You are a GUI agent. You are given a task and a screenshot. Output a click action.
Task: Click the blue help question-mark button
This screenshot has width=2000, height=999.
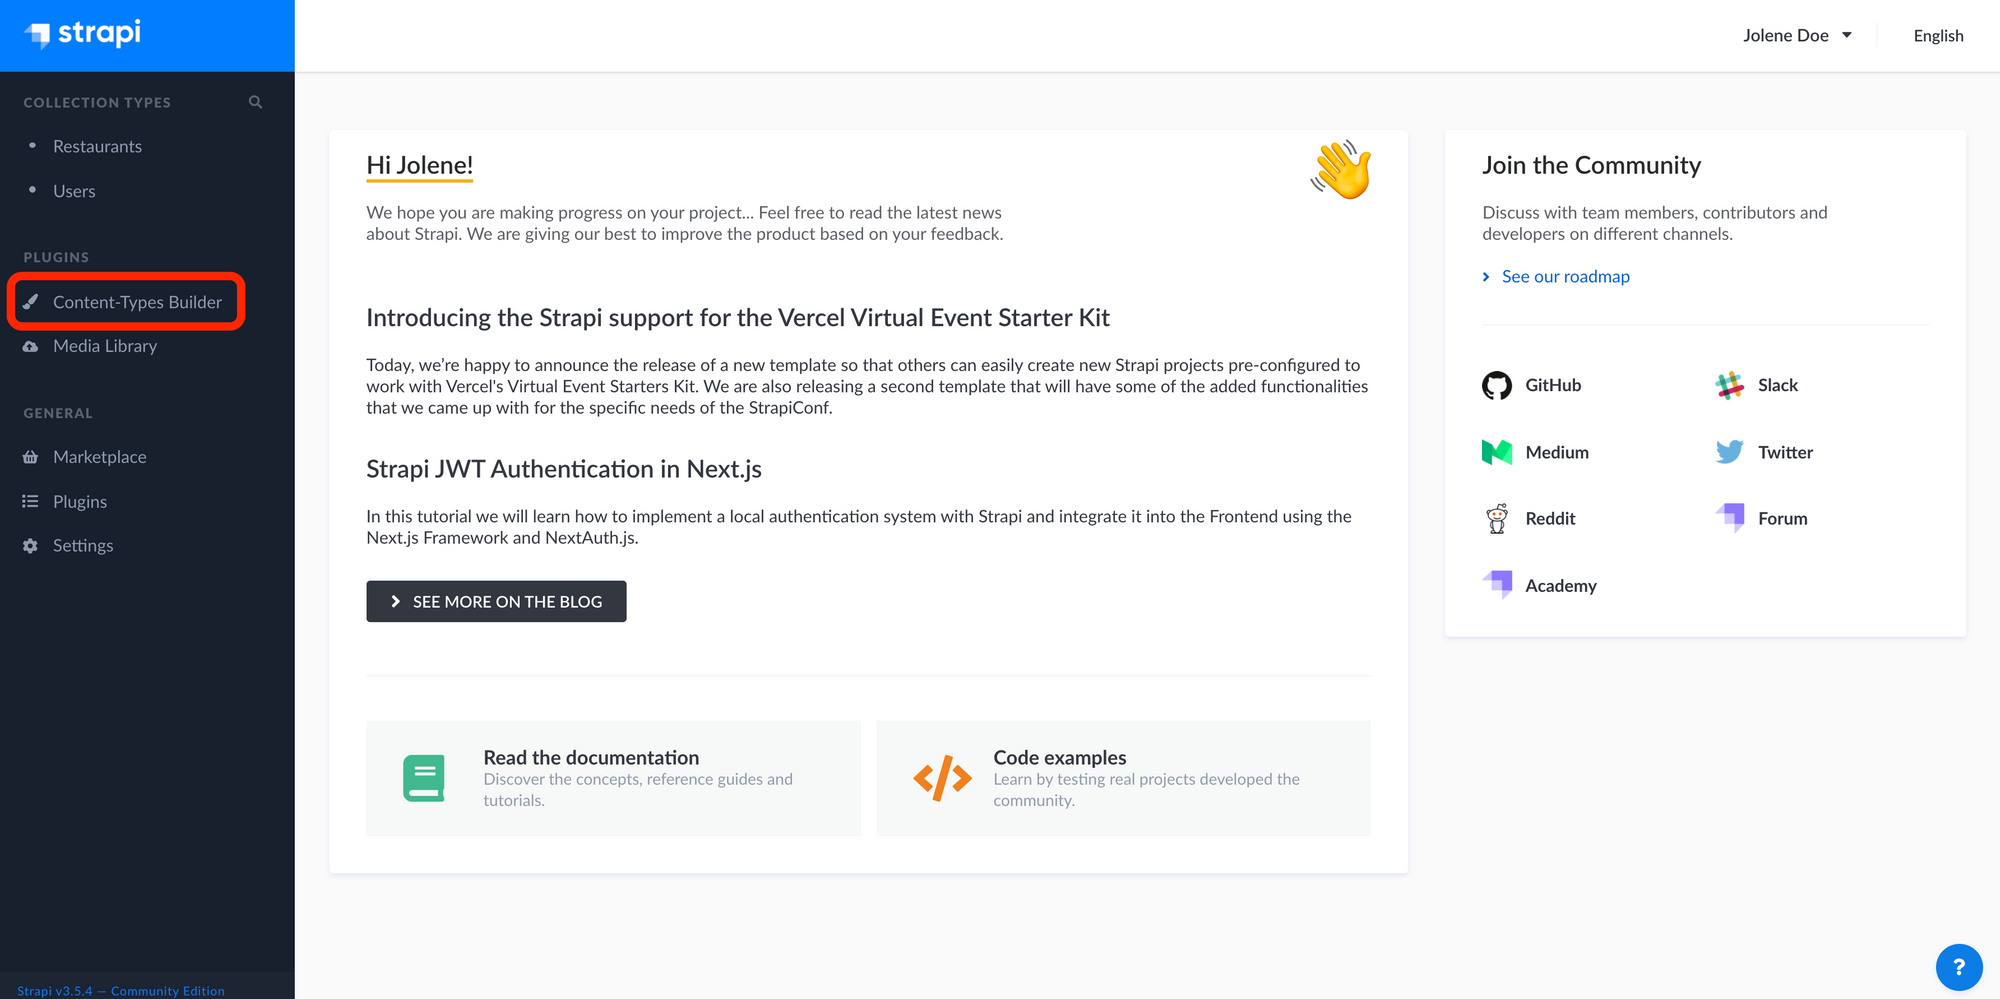1958,967
